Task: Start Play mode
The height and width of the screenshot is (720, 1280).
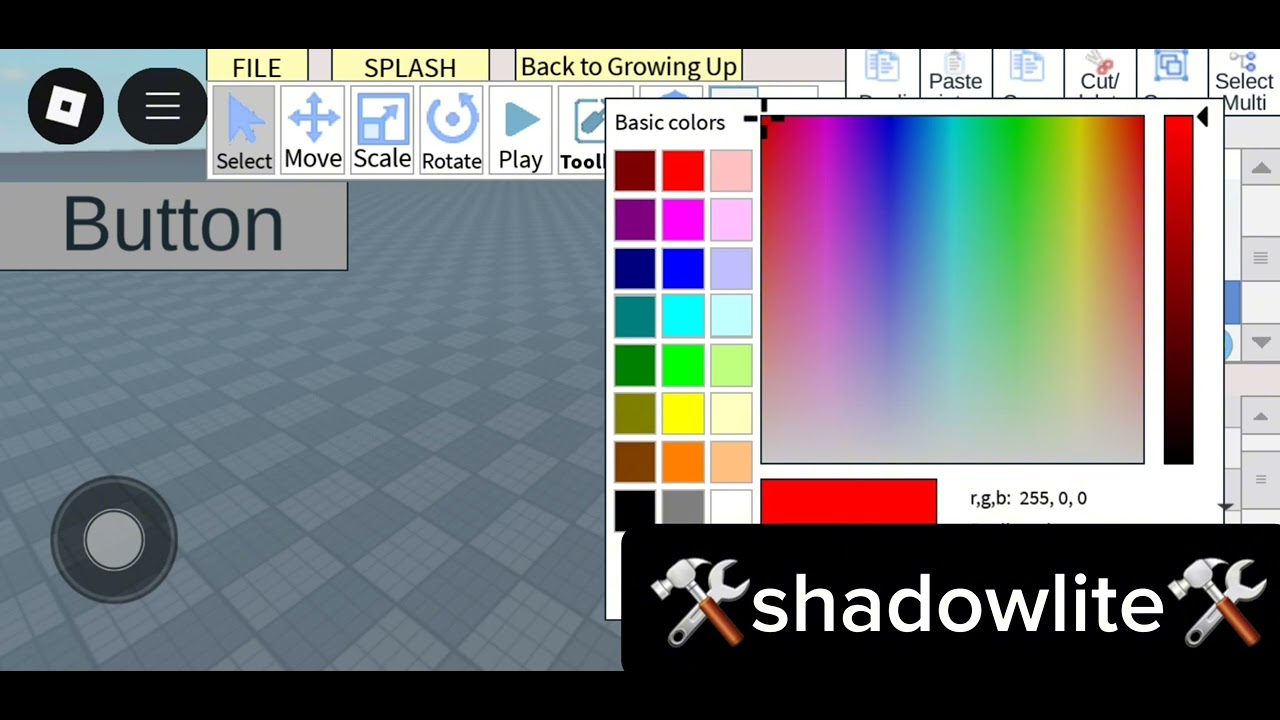Action: pyautogui.click(x=521, y=130)
